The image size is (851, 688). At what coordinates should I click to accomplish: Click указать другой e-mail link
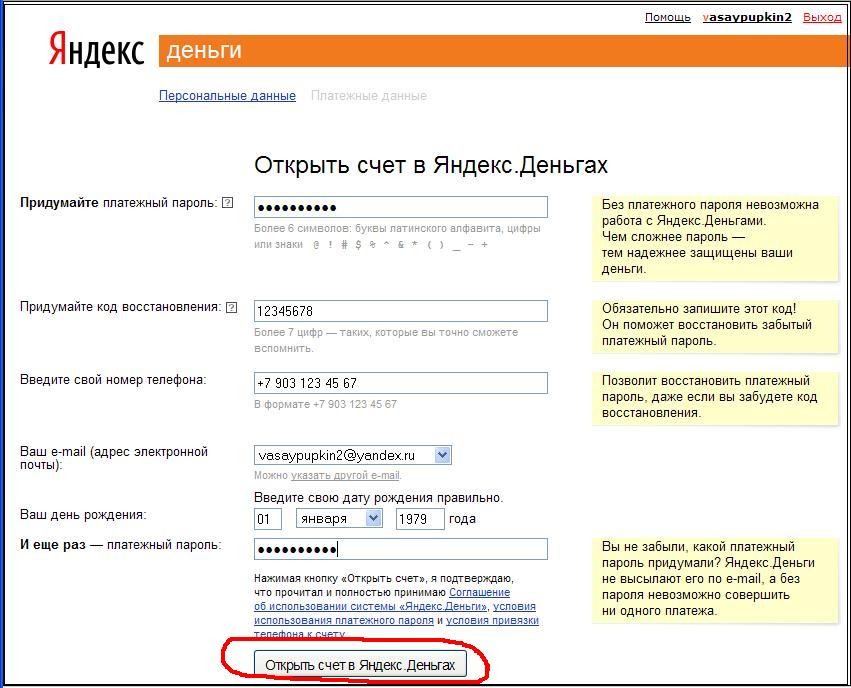tap(345, 475)
